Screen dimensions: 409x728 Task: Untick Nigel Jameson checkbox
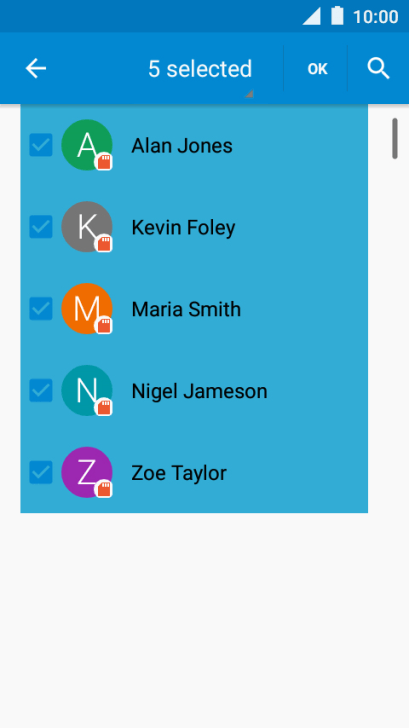tap(41, 390)
